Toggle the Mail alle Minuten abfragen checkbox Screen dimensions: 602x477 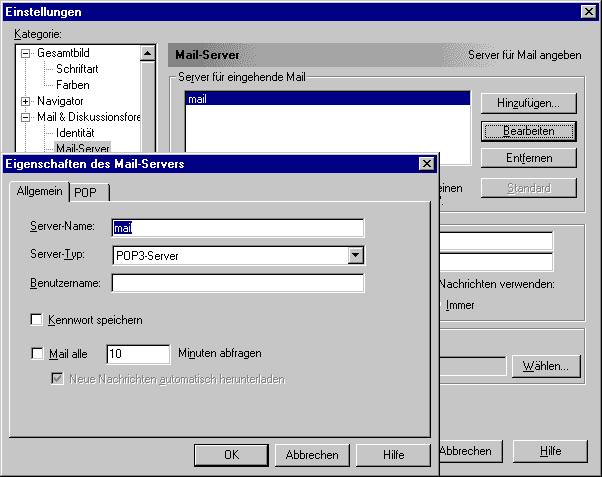(38, 353)
